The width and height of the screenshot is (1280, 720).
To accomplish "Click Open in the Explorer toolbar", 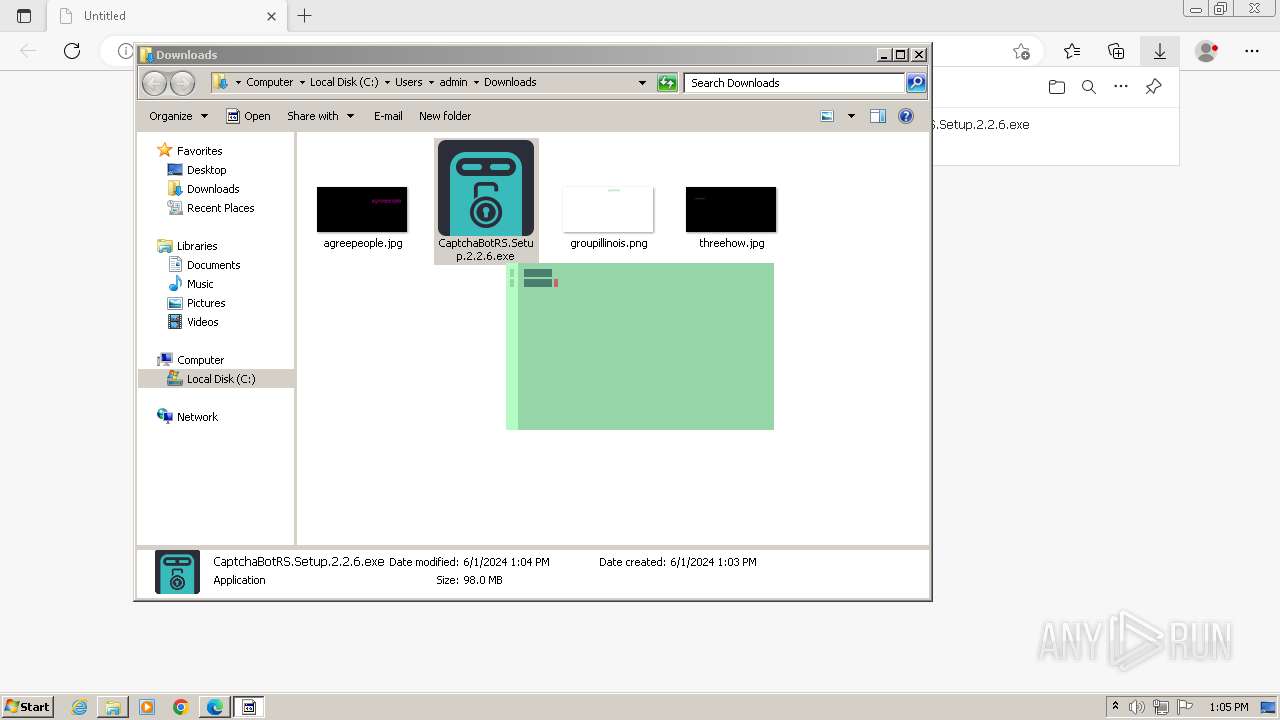I will click(x=248, y=116).
